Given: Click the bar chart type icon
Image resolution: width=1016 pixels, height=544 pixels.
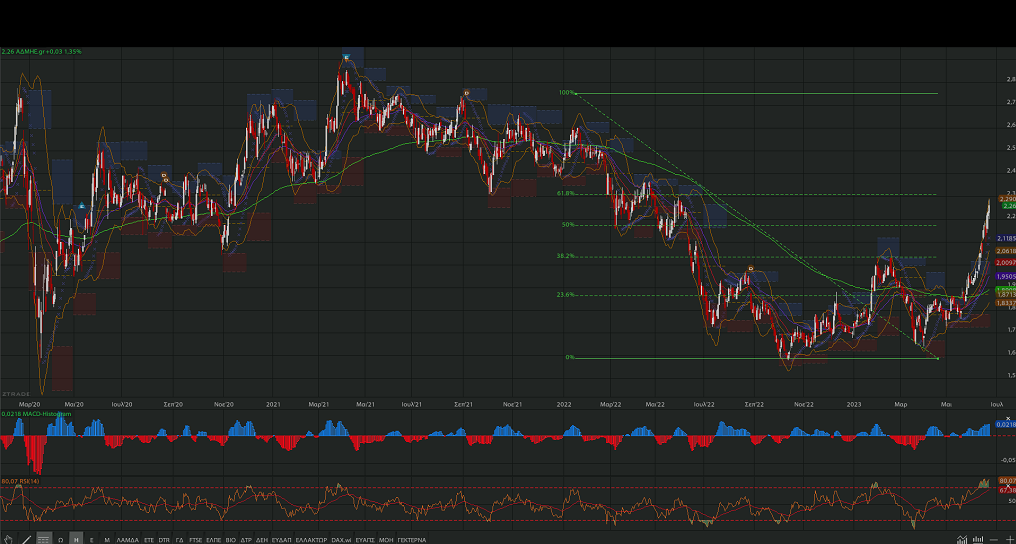Looking at the screenshot, I should (x=978, y=539).
